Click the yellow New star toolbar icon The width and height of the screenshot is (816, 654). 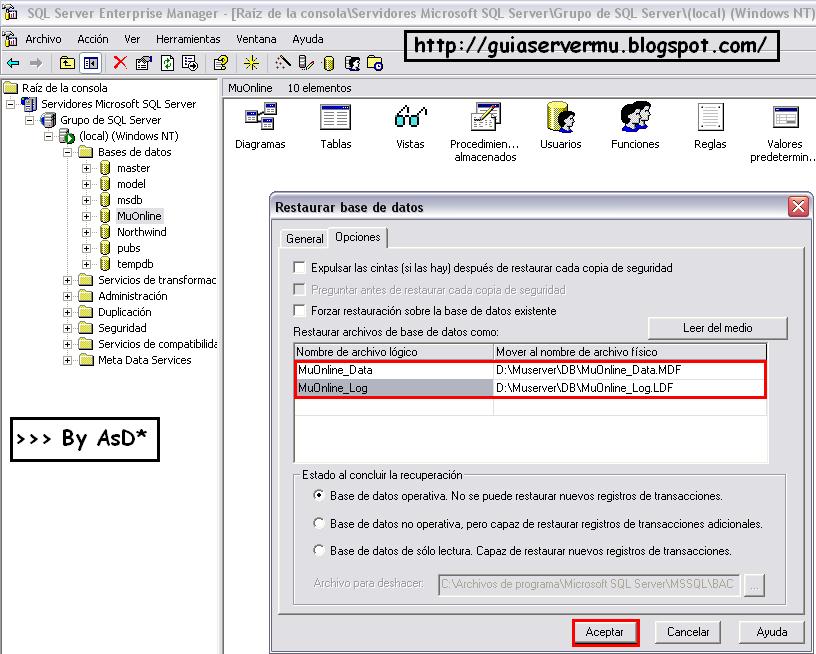point(251,63)
